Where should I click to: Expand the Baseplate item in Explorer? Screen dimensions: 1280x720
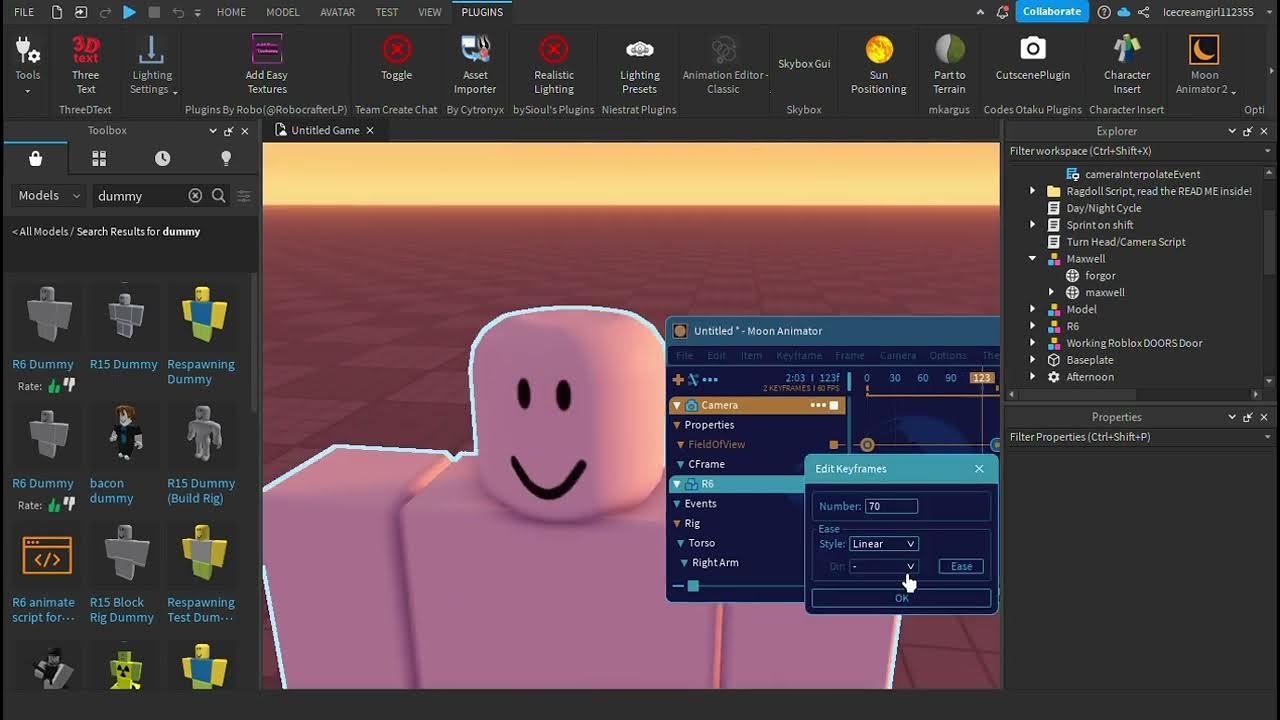pos(1033,360)
